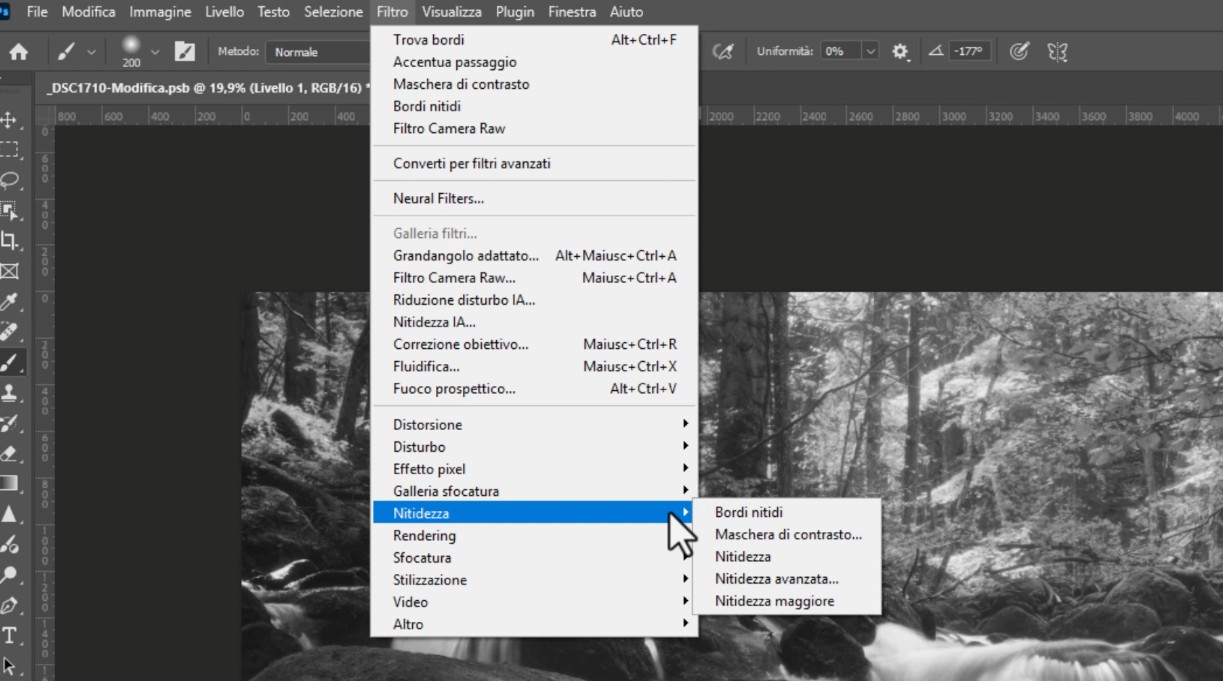Choose Nitidezza avanzata from submenu

(776, 579)
